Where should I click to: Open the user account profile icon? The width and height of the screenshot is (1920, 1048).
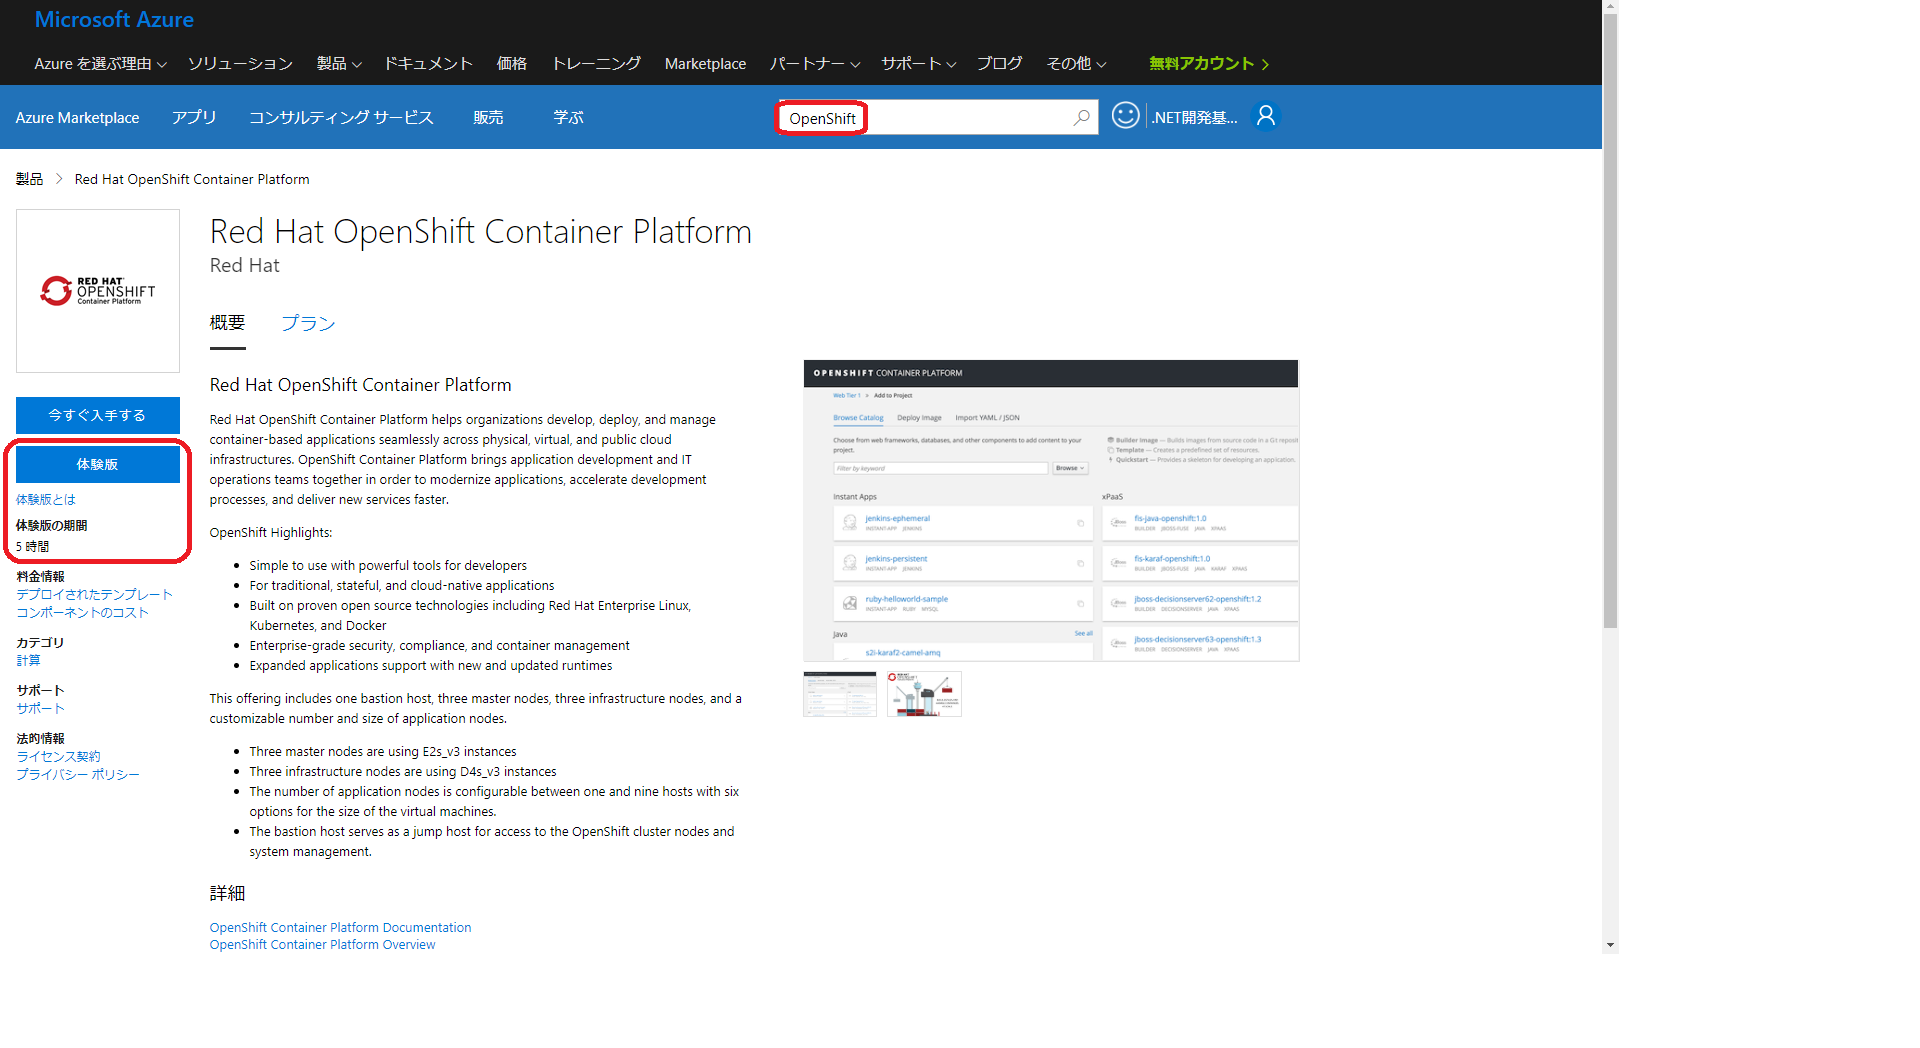pyautogui.click(x=1265, y=117)
